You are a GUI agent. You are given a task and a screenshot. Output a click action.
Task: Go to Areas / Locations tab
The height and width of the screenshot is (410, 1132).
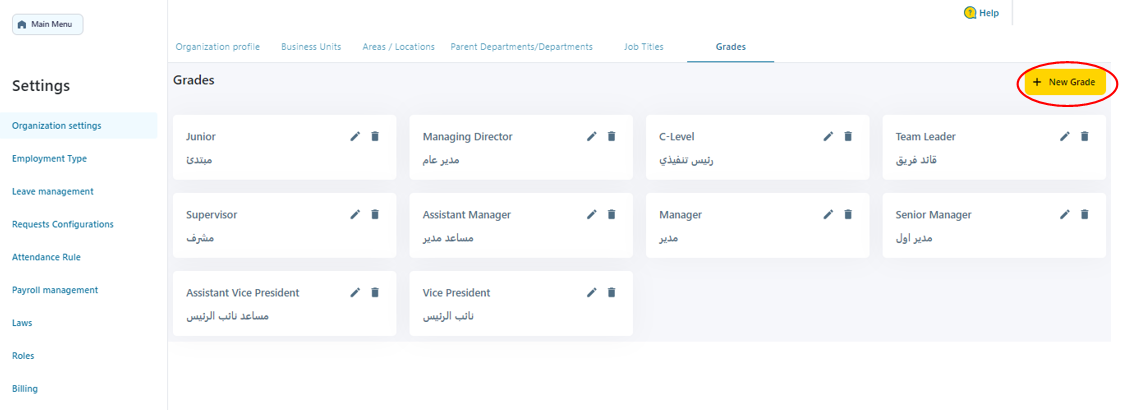coord(398,47)
